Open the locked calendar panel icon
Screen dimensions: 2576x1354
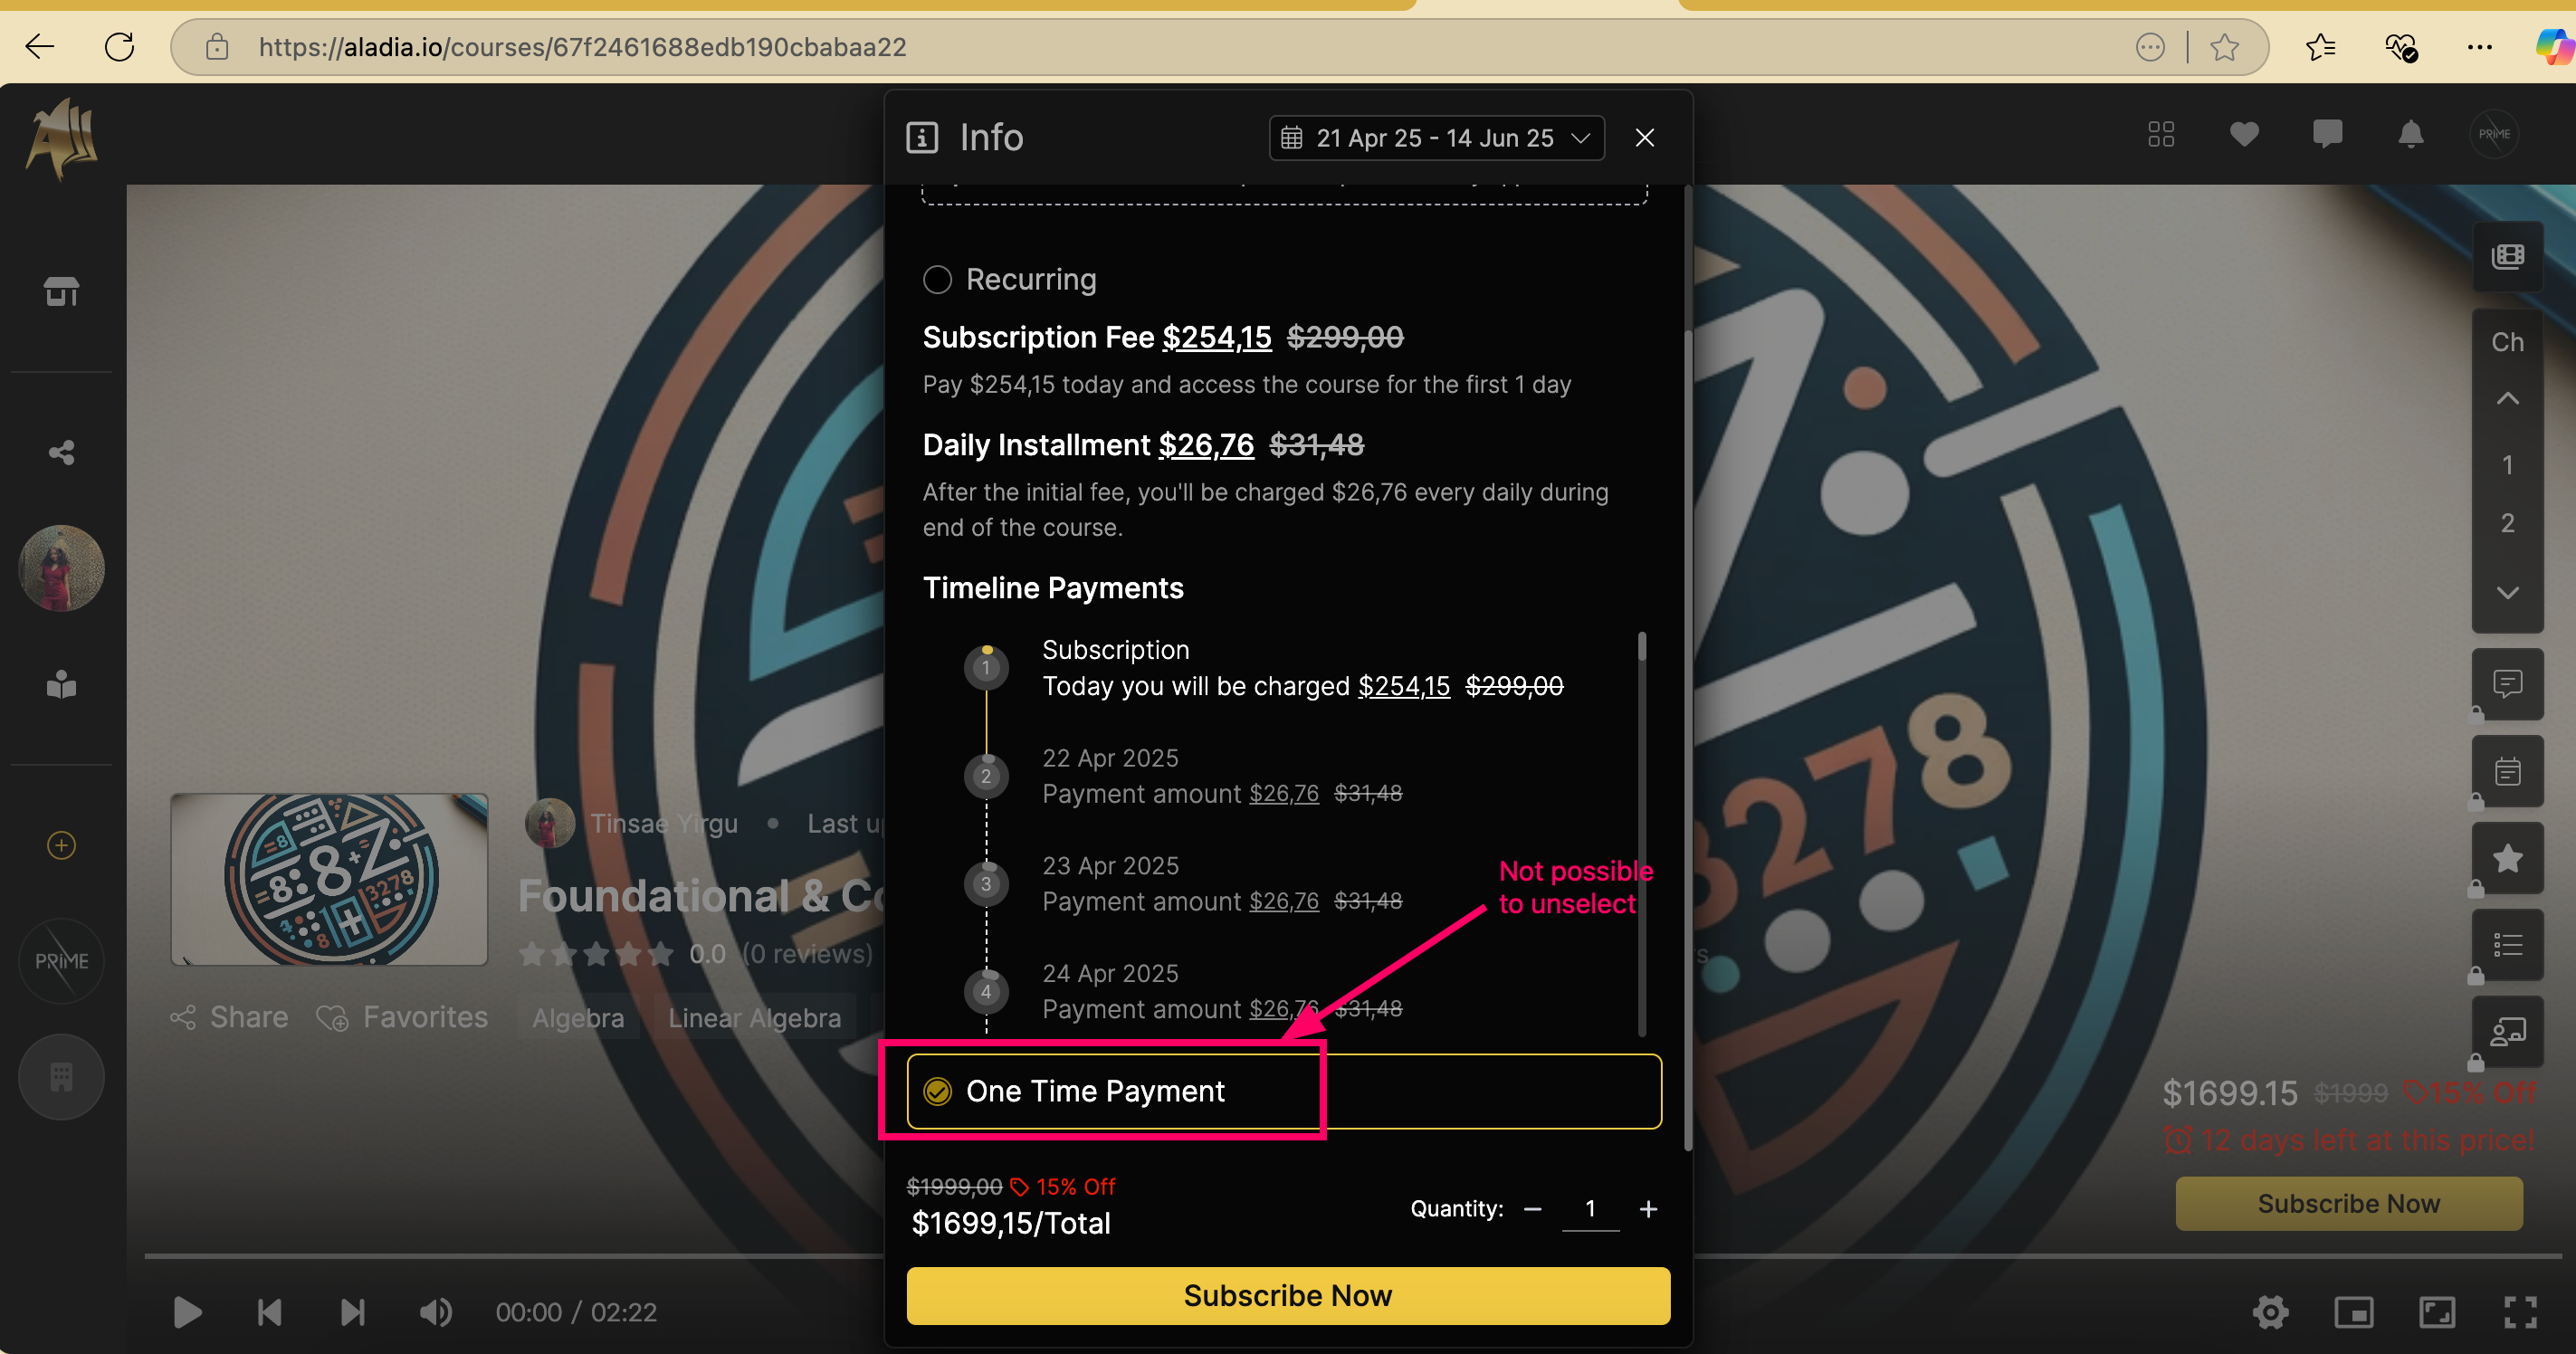click(2507, 771)
